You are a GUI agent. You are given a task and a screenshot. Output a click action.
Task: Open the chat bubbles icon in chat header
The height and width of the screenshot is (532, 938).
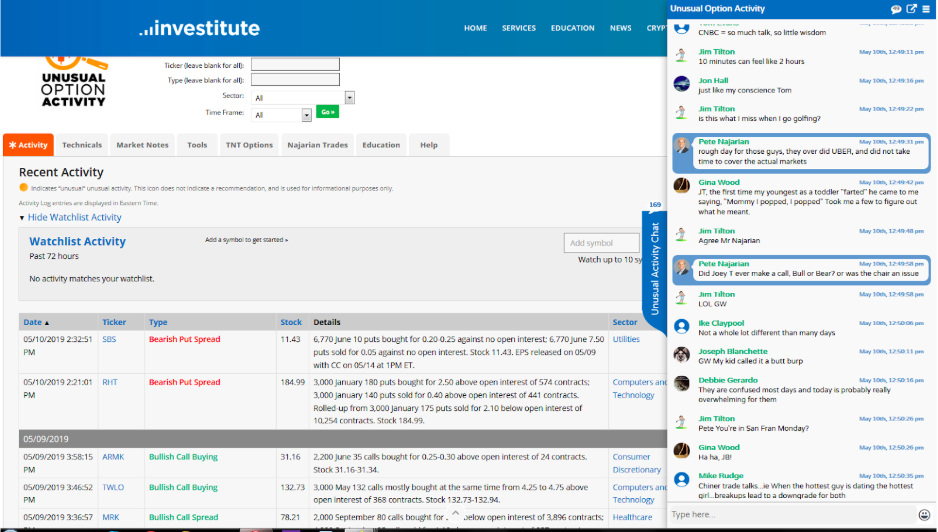click(x=896, y=9)
